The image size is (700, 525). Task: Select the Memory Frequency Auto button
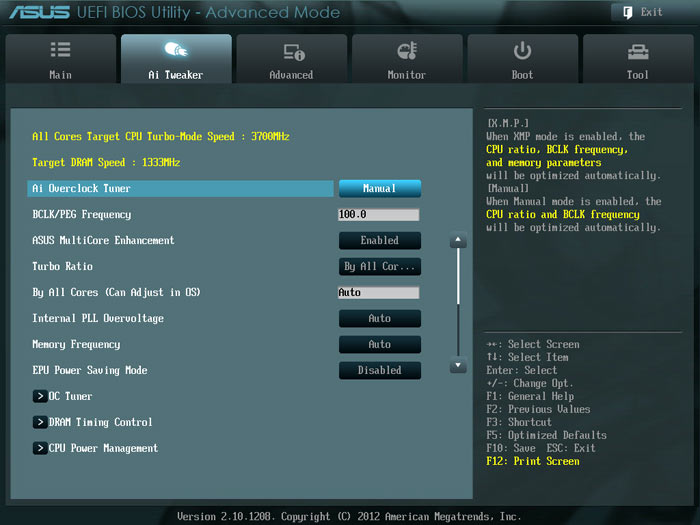[x=379, y=344]
